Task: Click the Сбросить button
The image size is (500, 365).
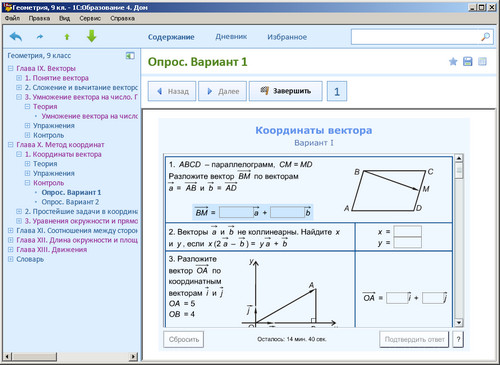Action: 184,339
